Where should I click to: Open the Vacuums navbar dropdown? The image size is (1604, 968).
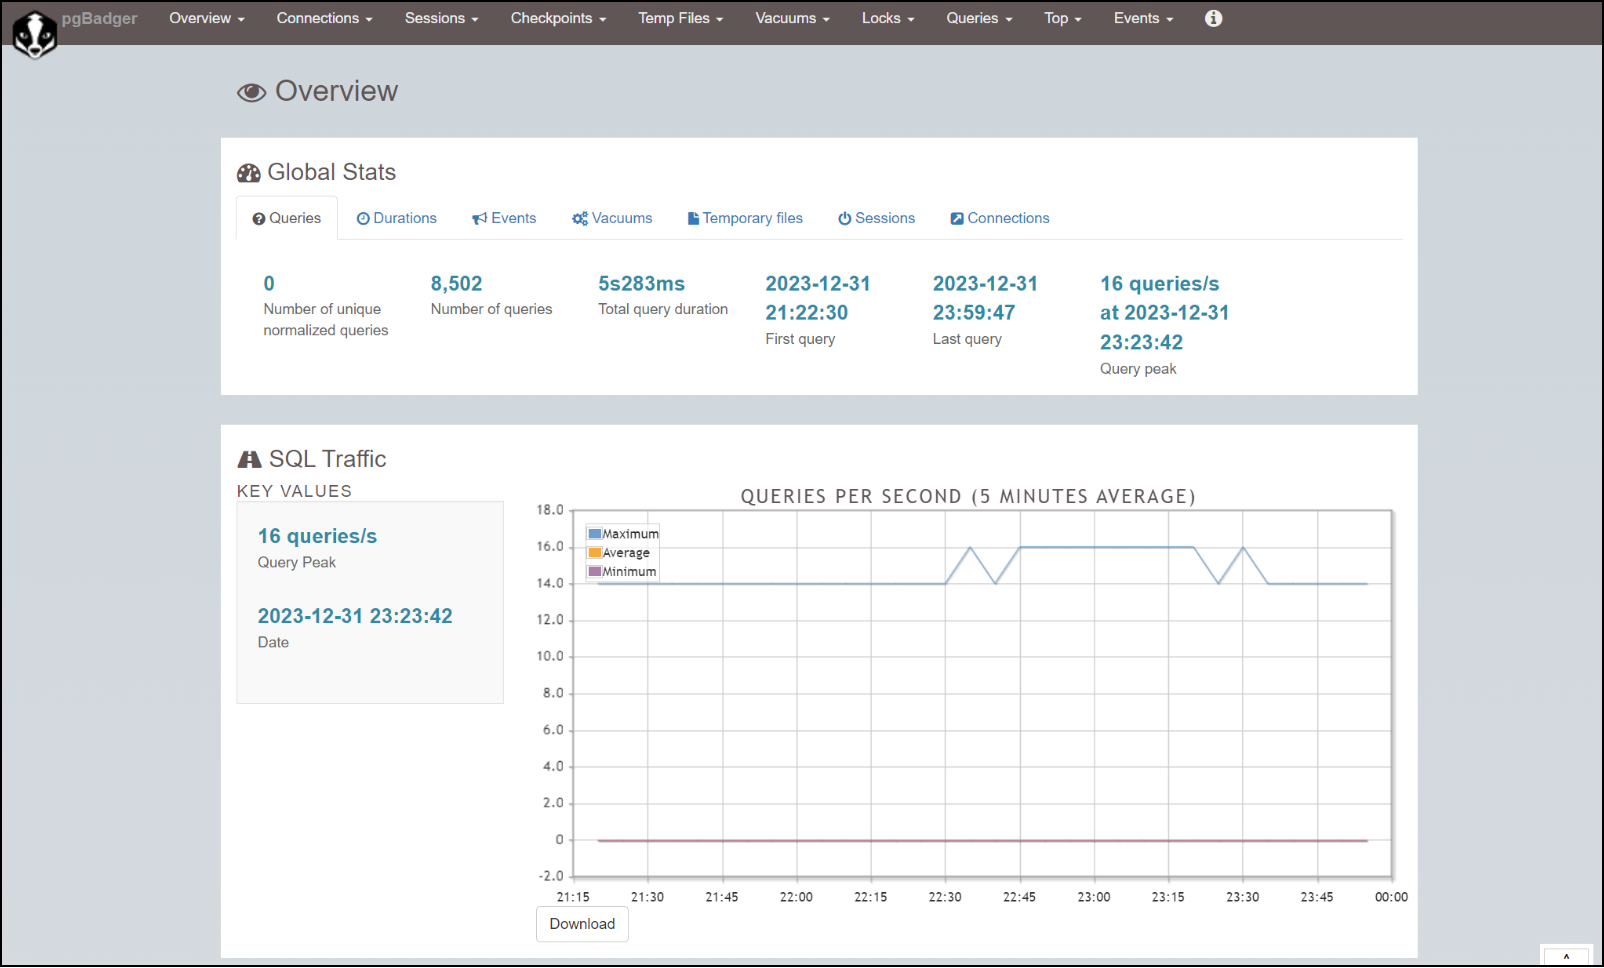tap(792, 18)
